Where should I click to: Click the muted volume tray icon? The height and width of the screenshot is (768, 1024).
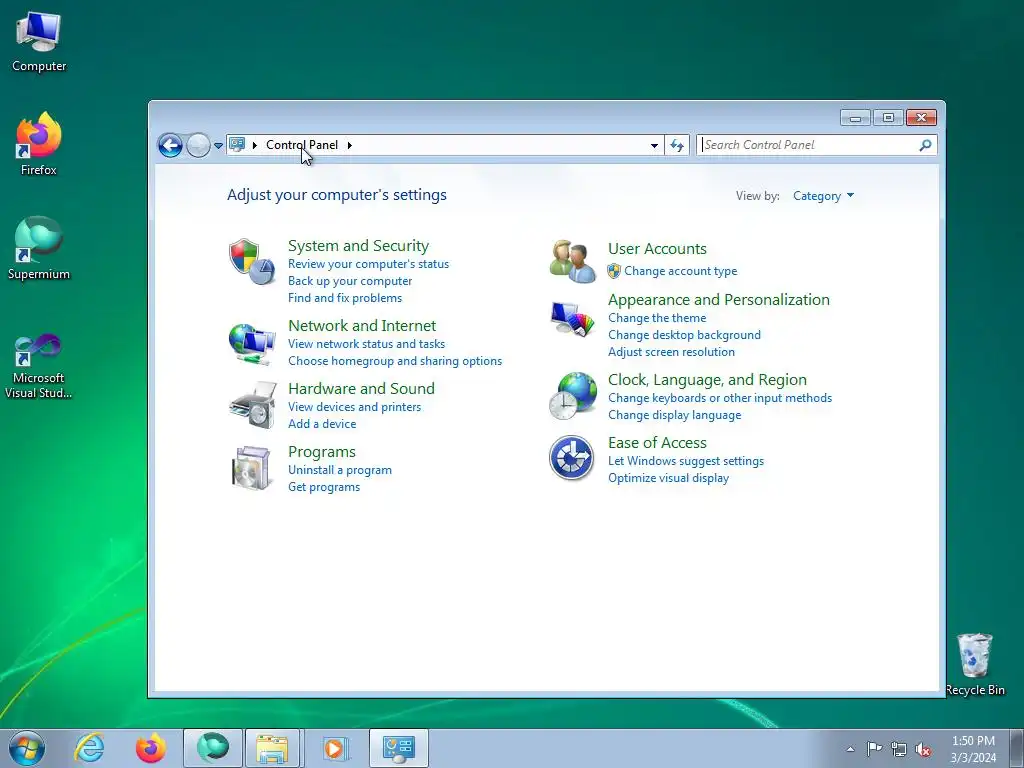point(923,749)
